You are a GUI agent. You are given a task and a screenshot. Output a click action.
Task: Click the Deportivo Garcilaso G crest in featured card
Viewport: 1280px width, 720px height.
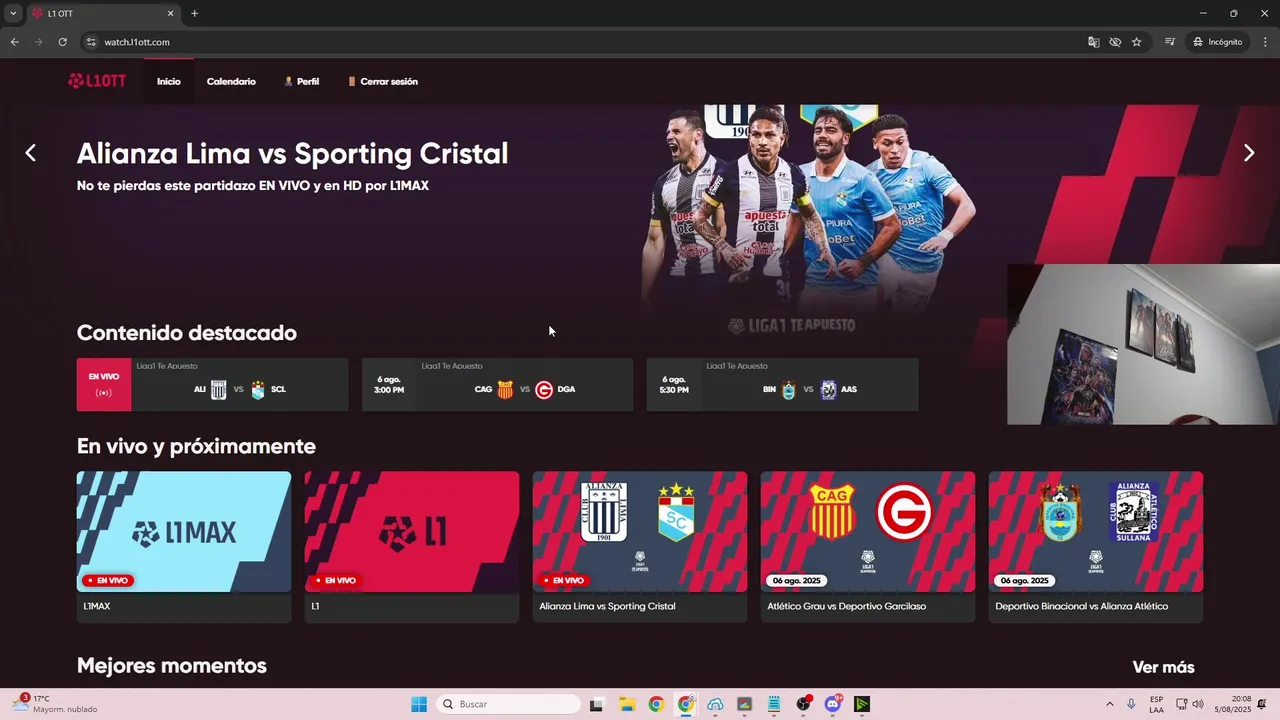click(x=544, y=389)
